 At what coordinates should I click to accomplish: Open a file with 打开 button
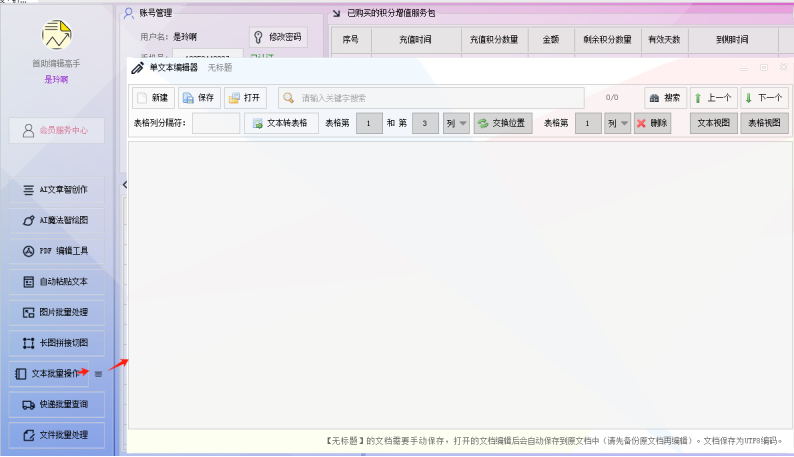click(x=245, y=98)
